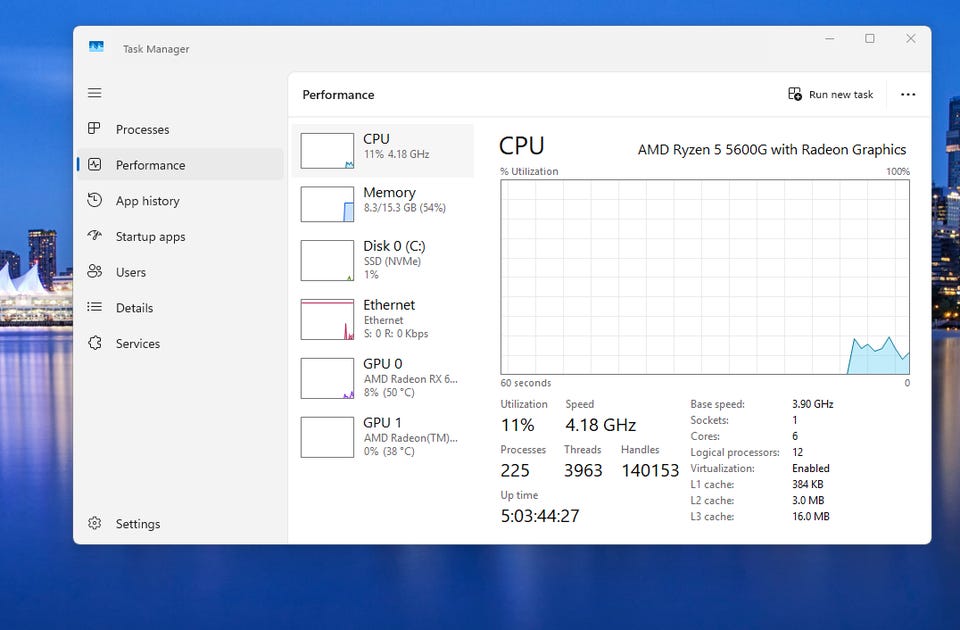Open the Services page
The image size is (960, 630).
[180, 343]
